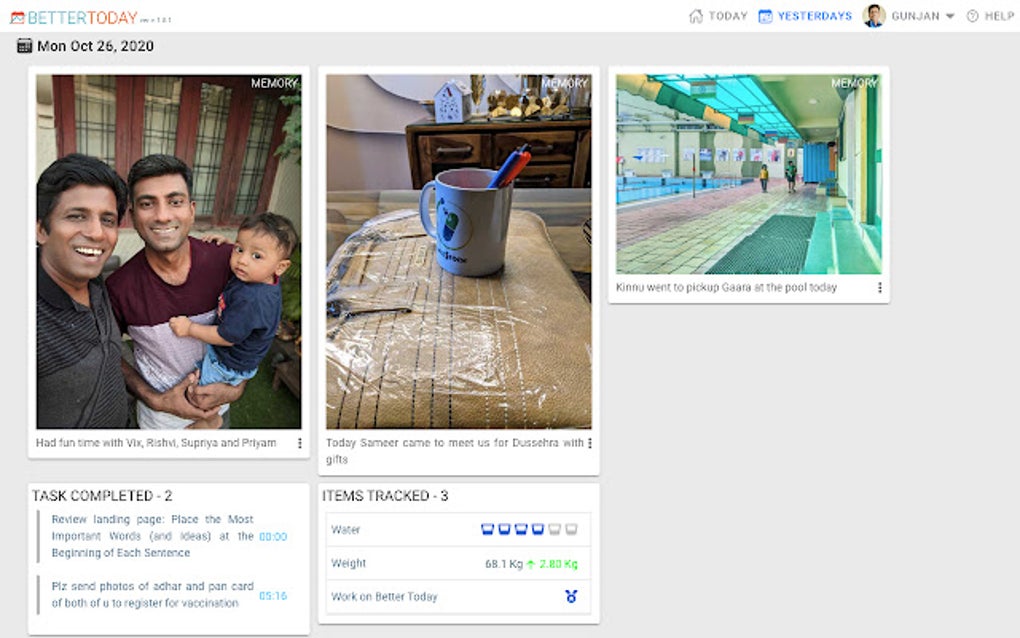
Task: Click the green weight increase arrow
Action: click(x=531, y=564)
